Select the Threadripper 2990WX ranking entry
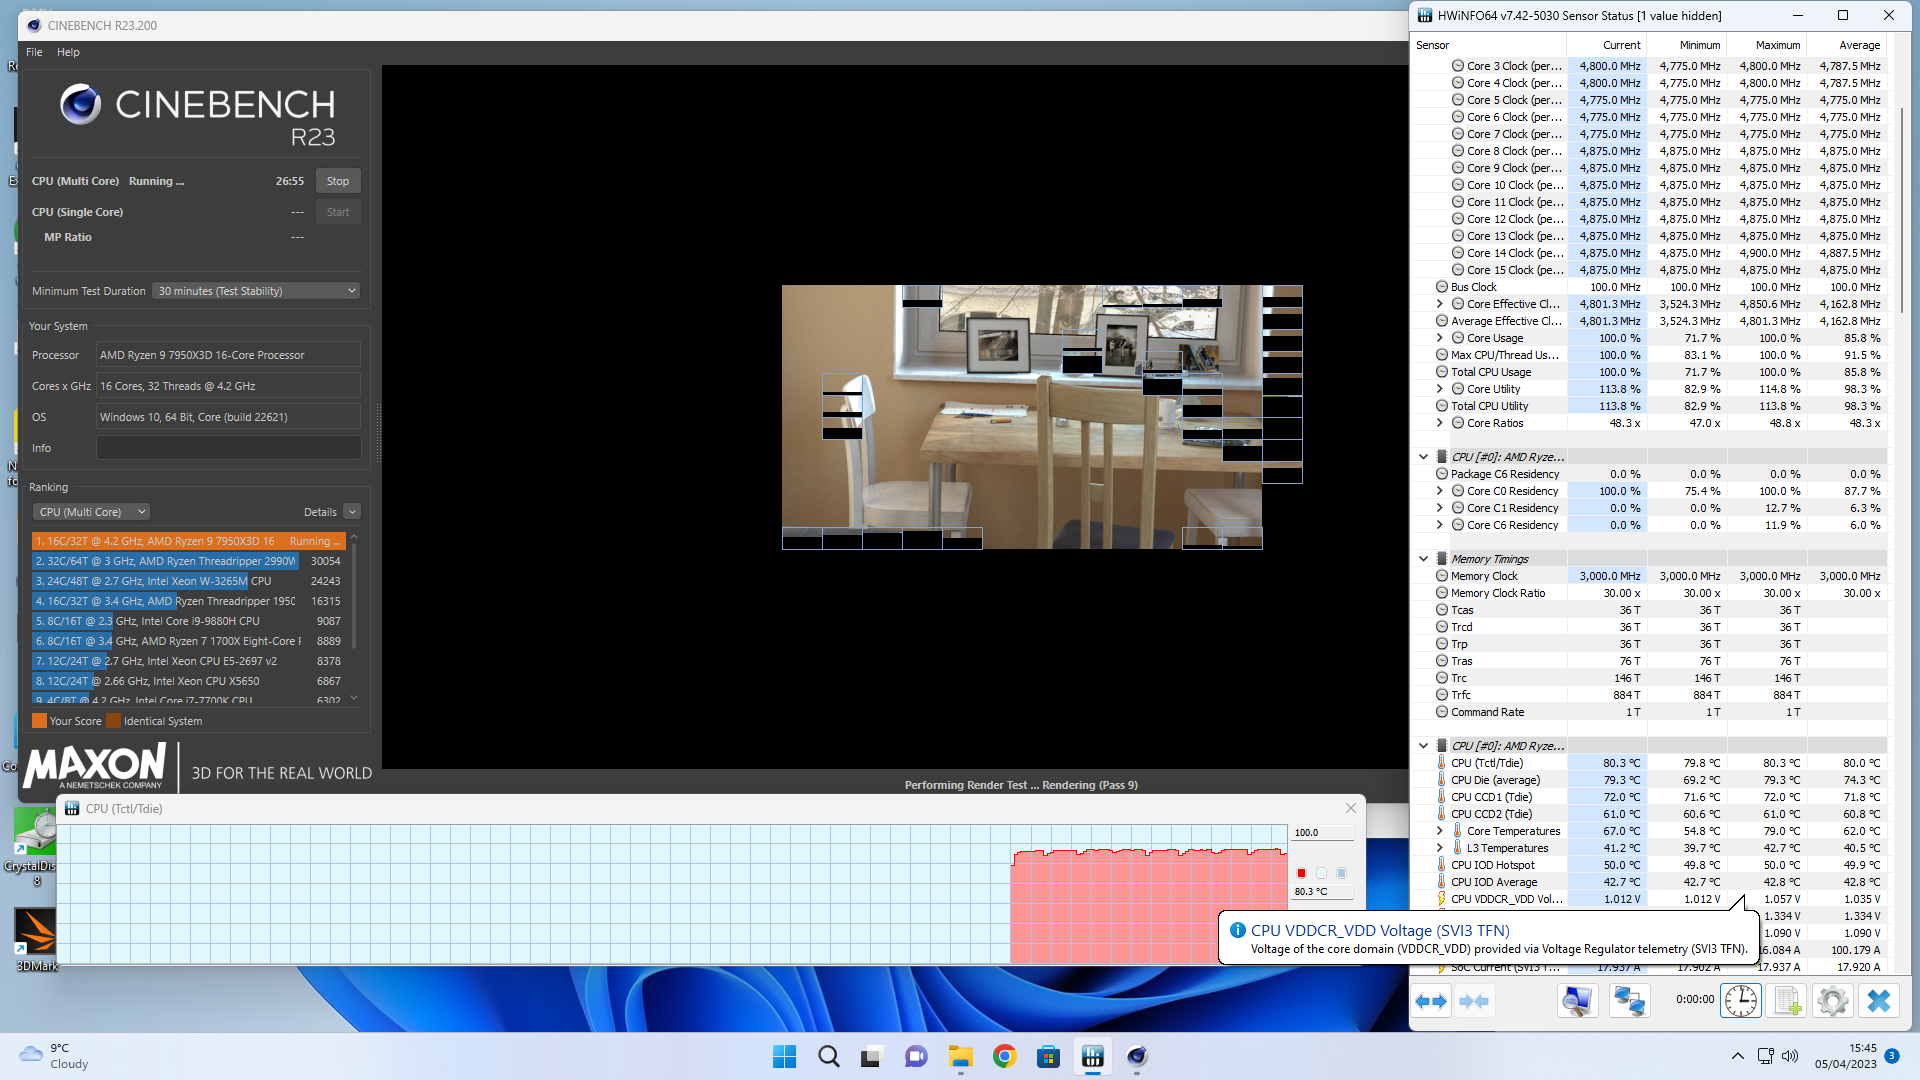 point(165,561)
